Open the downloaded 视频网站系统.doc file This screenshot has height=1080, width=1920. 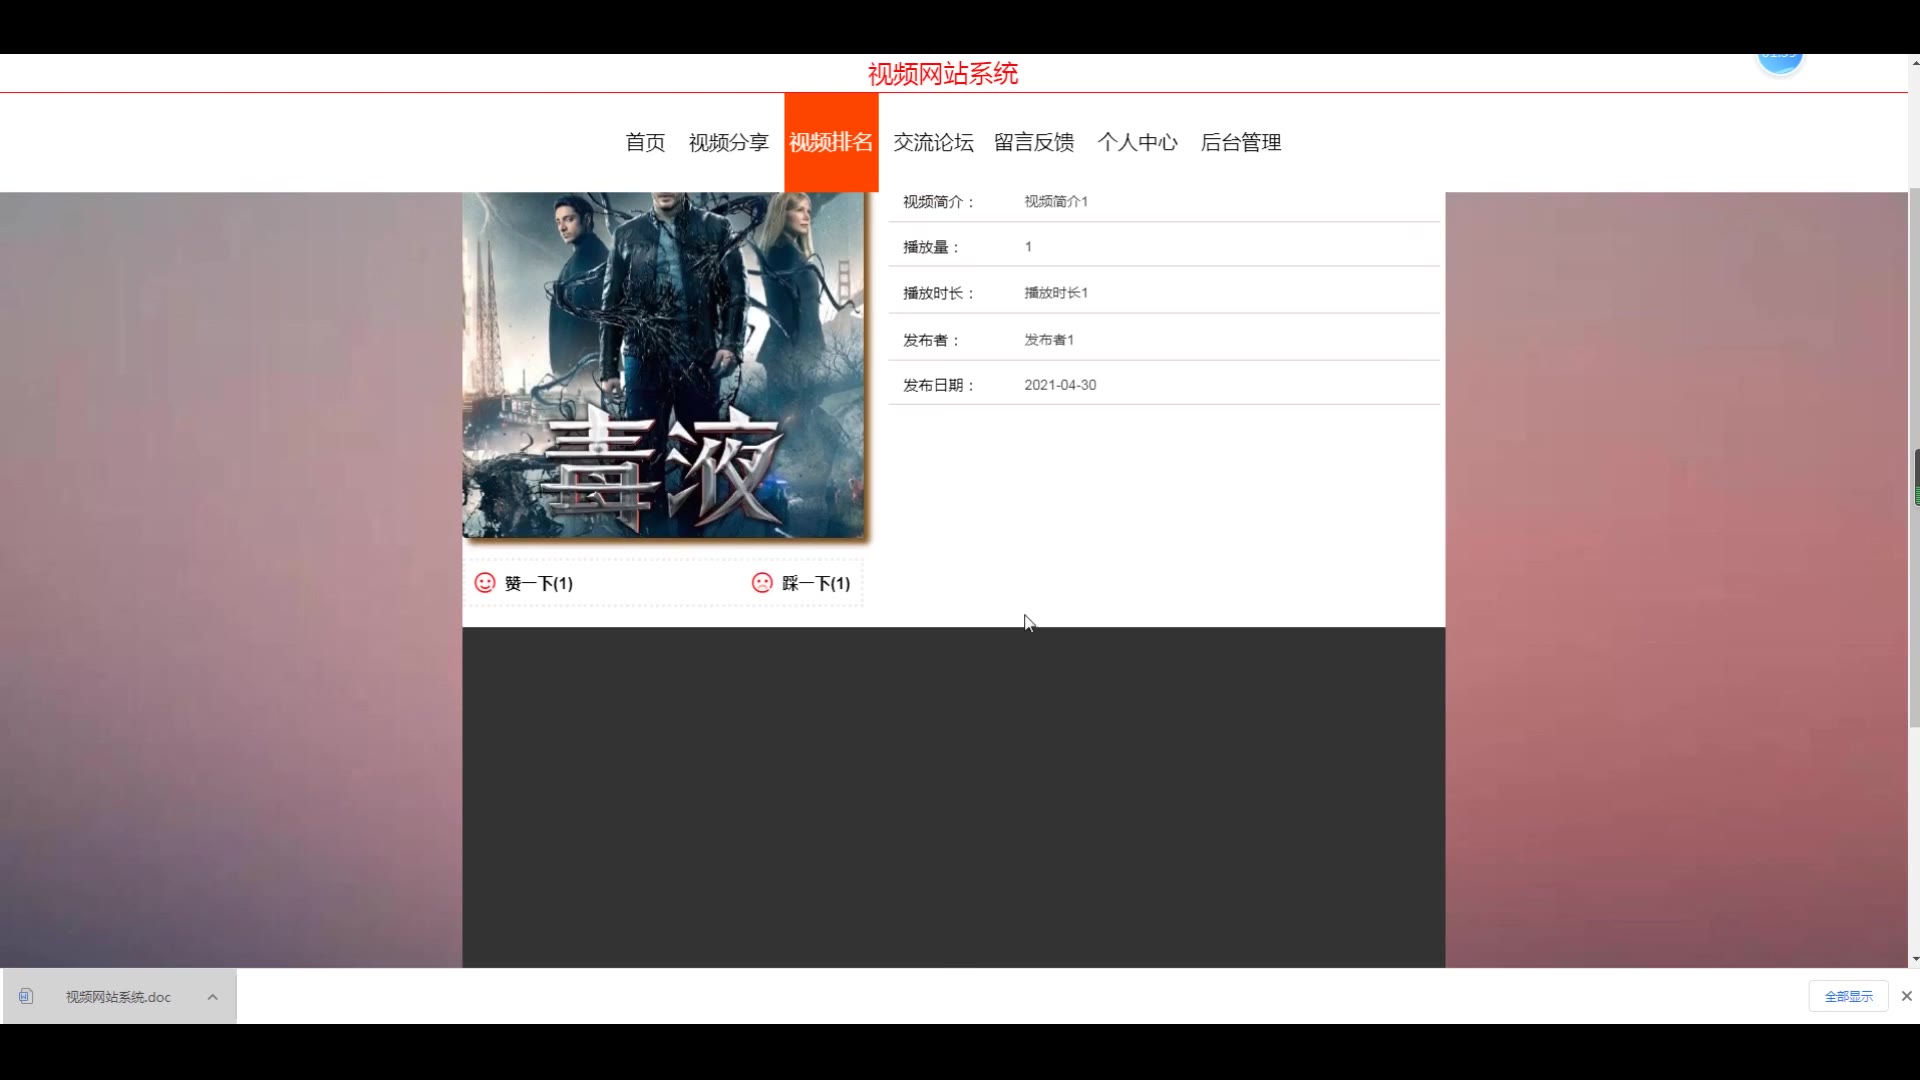(118, 997)
